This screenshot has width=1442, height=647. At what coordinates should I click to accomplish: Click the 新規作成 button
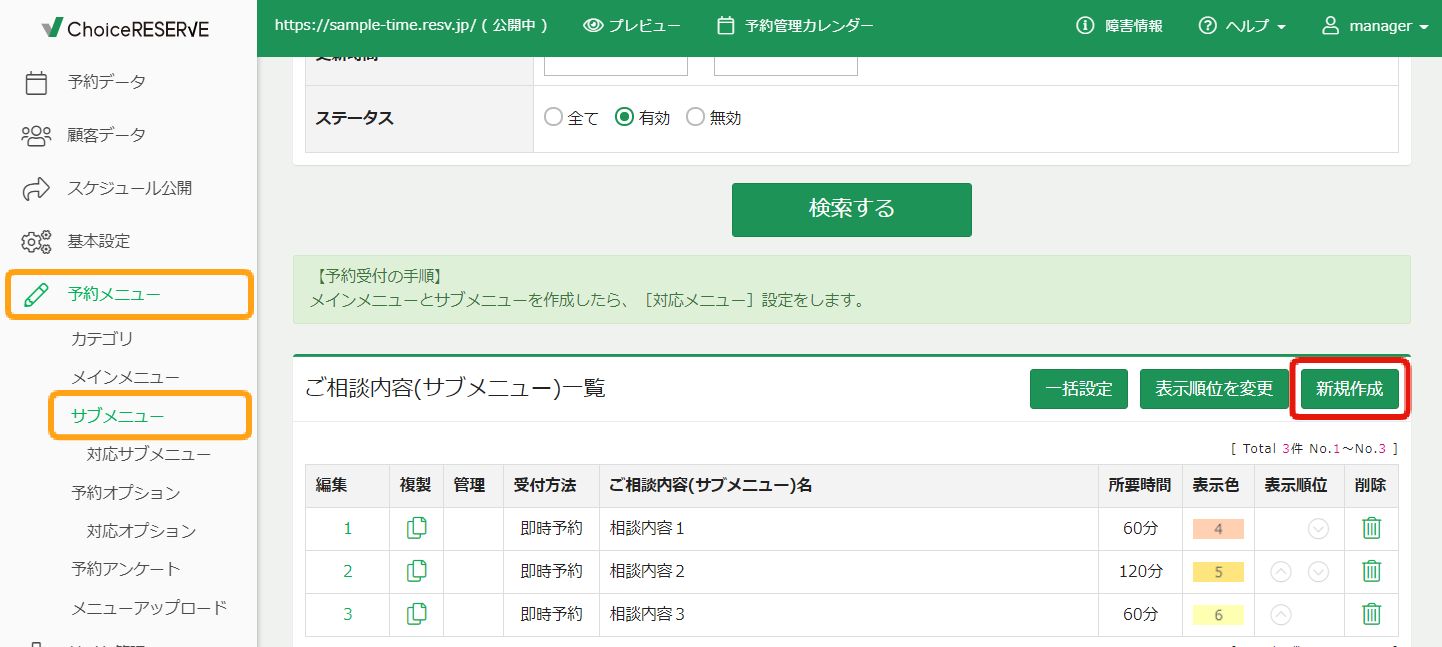click(1350, 389)
